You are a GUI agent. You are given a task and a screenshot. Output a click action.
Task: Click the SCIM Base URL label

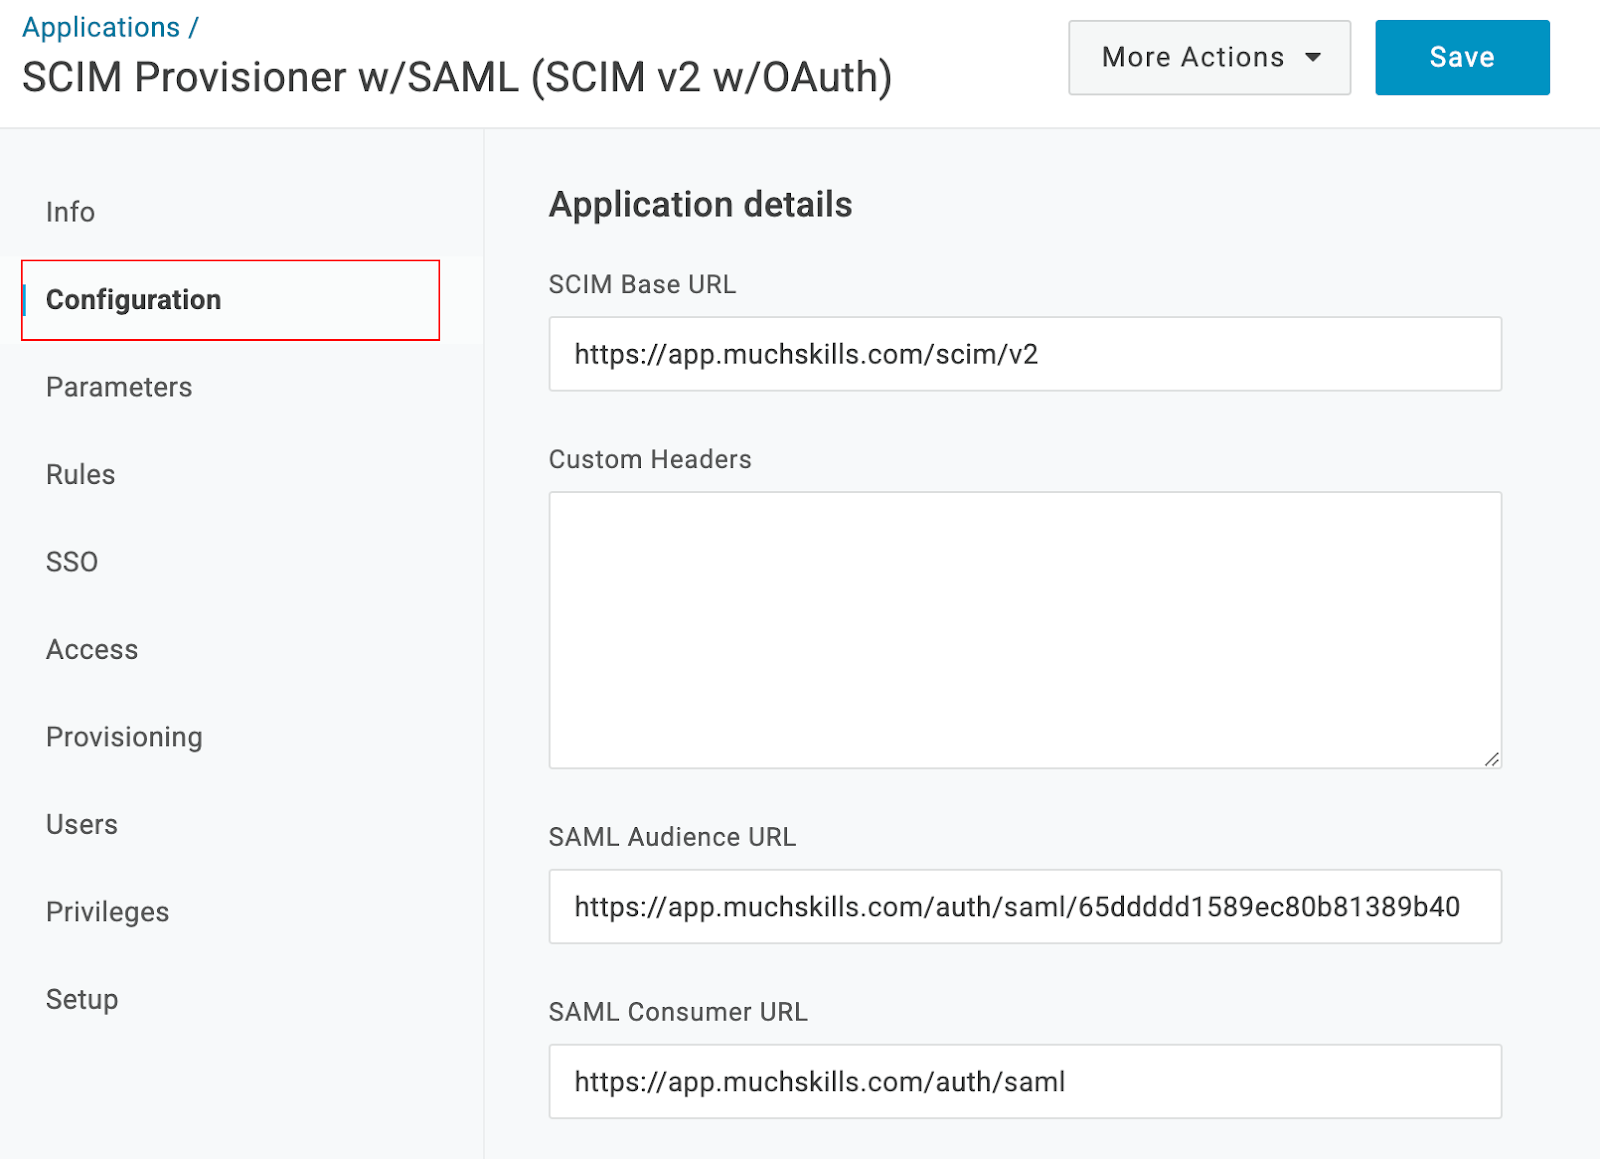tap(642, 285)
